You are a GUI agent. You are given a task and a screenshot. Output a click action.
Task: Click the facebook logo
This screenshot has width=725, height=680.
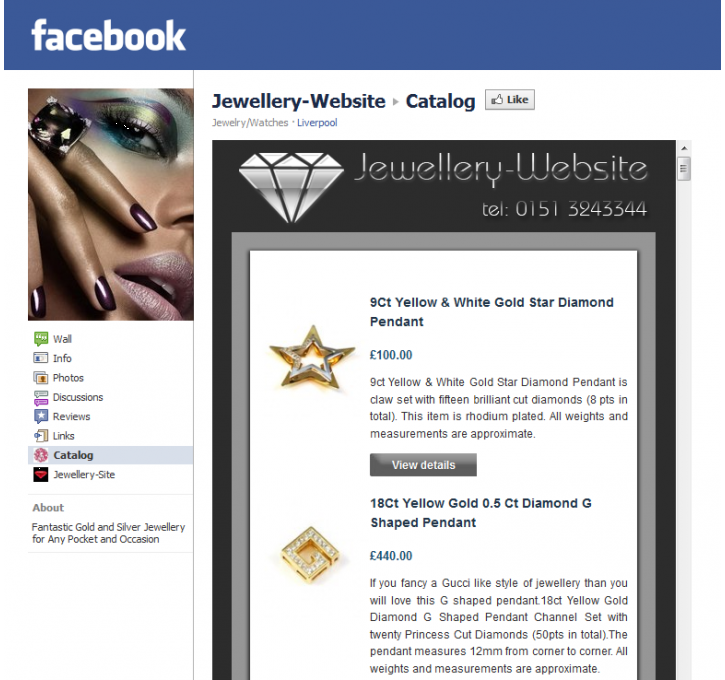108,36
